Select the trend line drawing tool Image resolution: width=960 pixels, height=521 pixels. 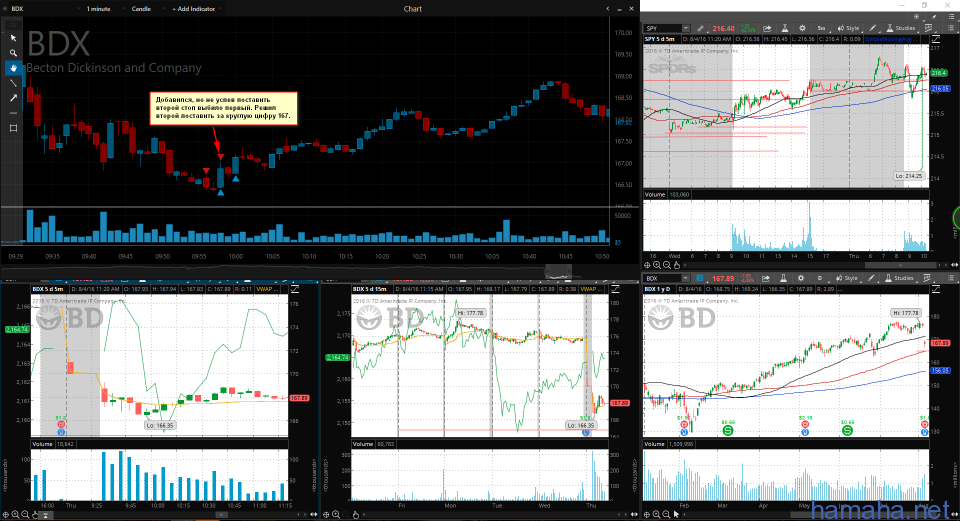pos(13,83)
